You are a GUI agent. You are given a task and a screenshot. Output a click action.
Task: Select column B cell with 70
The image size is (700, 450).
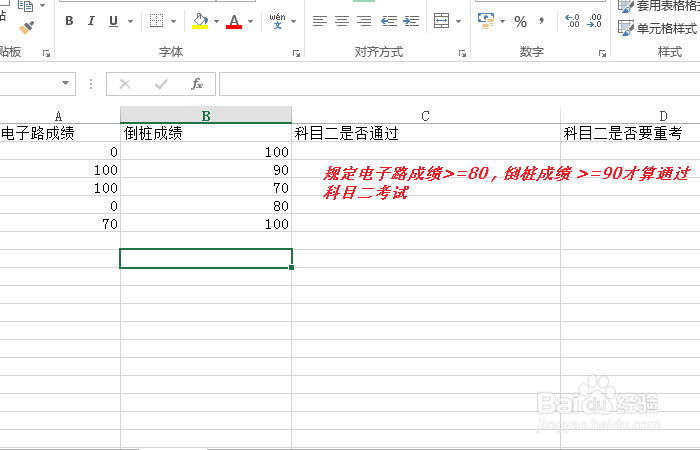[x=206, y=188]
